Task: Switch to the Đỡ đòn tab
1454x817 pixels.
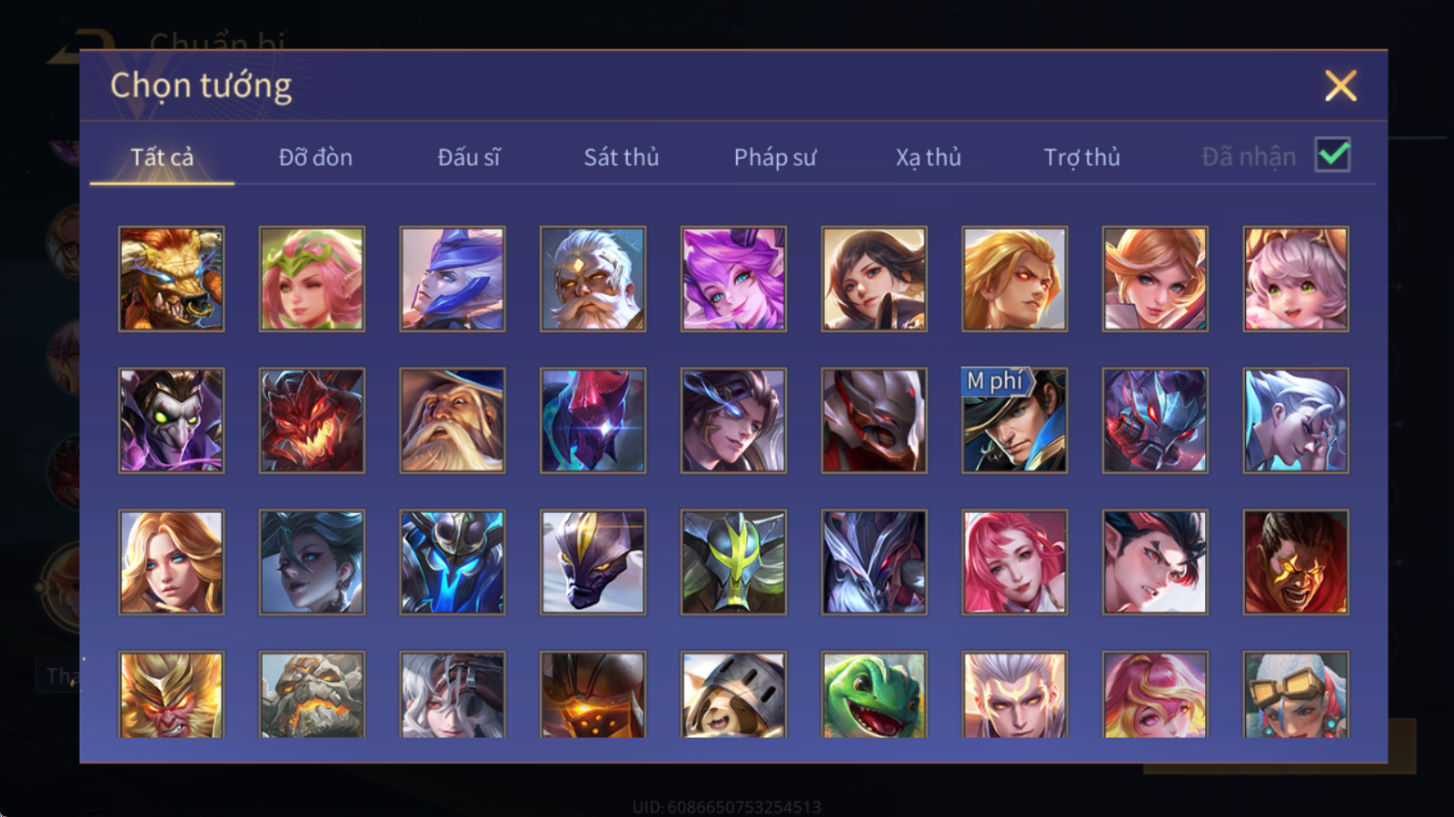Action: click(x=315, y=157)
